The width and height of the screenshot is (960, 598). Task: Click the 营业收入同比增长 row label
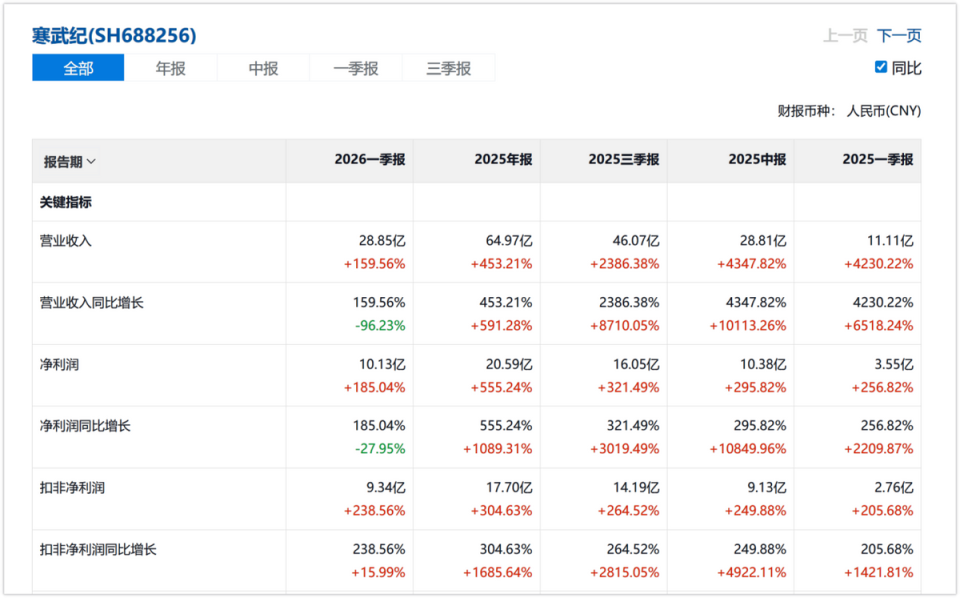click(91, 303)
